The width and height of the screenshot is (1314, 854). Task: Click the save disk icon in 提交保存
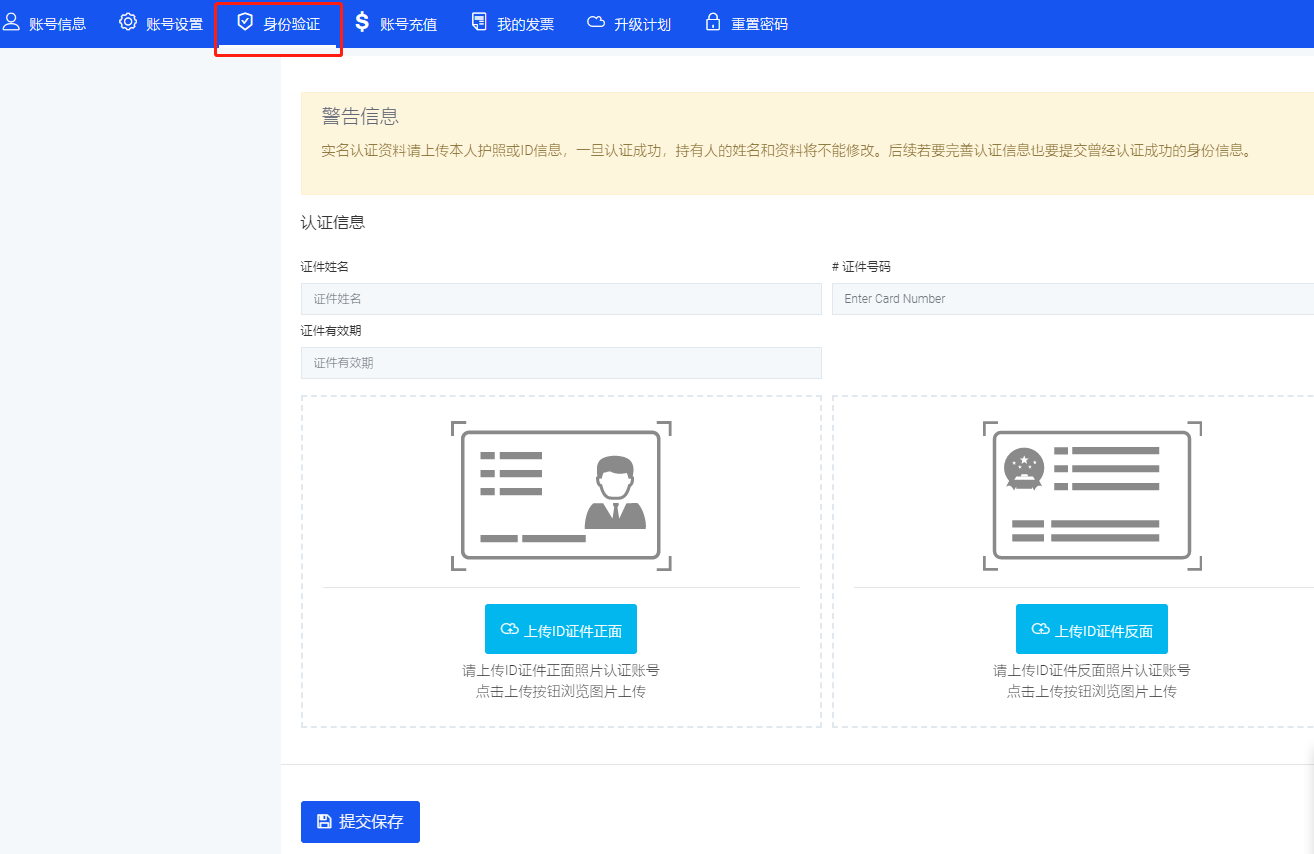(324, 821)
